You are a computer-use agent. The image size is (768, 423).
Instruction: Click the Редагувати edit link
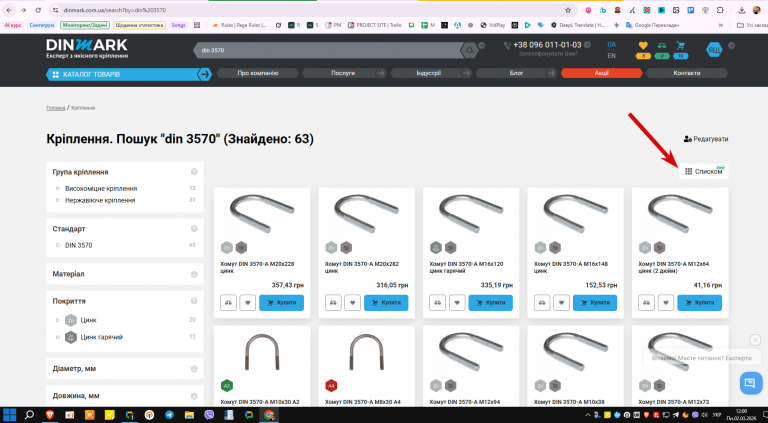click(x=706, y=139)
